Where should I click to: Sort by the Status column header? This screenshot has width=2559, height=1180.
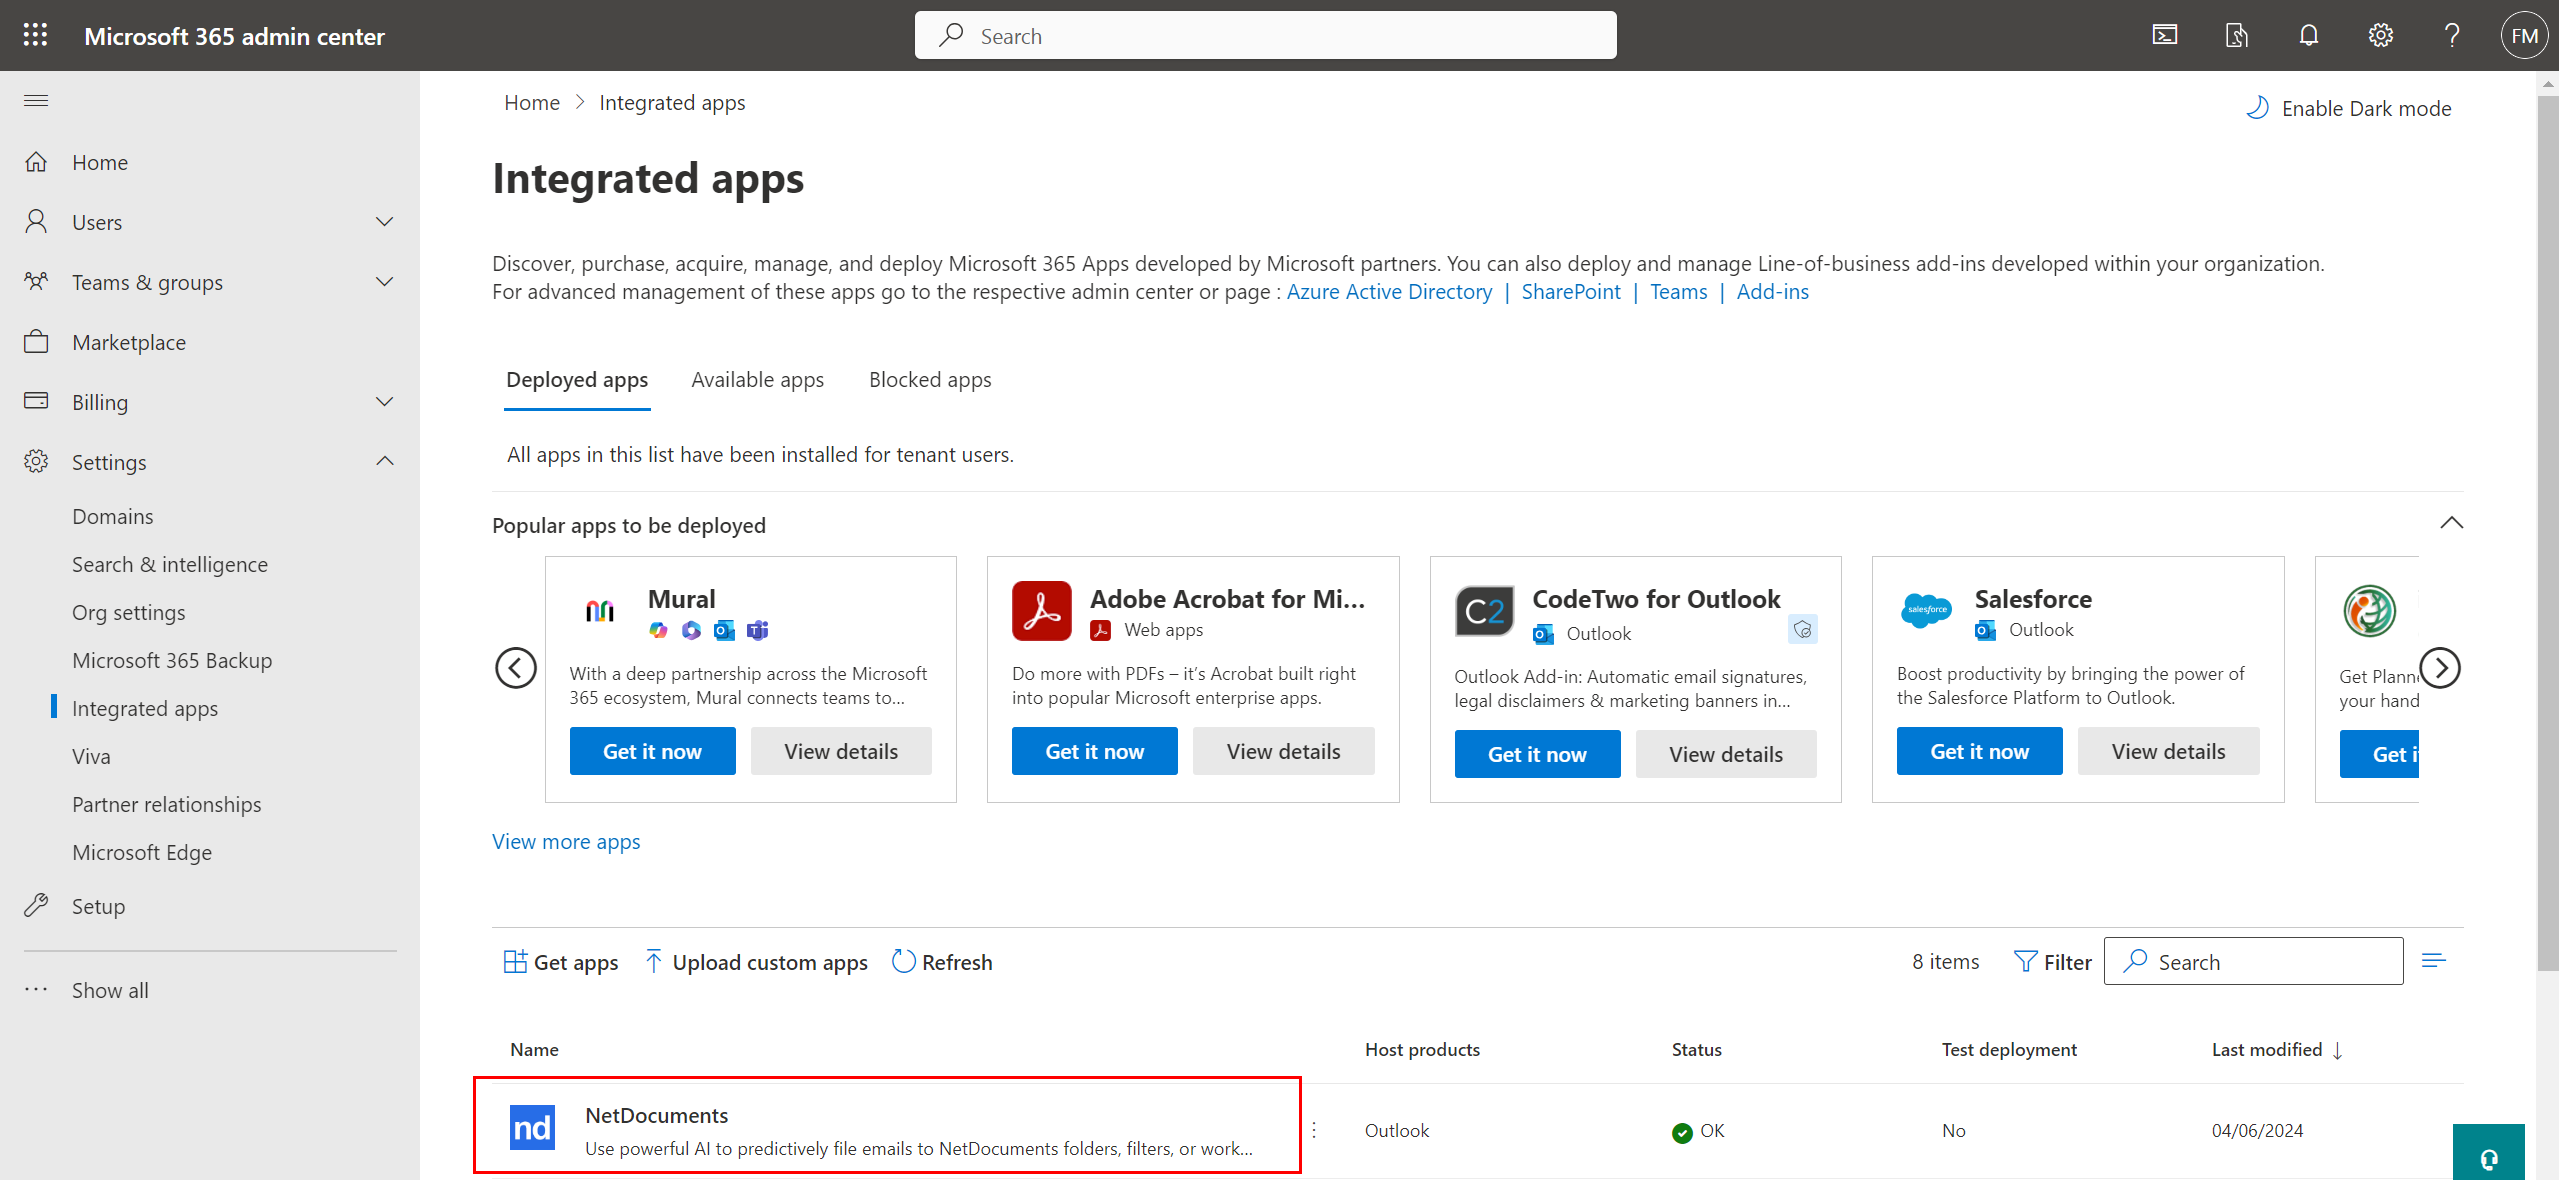point(1696,1050)
